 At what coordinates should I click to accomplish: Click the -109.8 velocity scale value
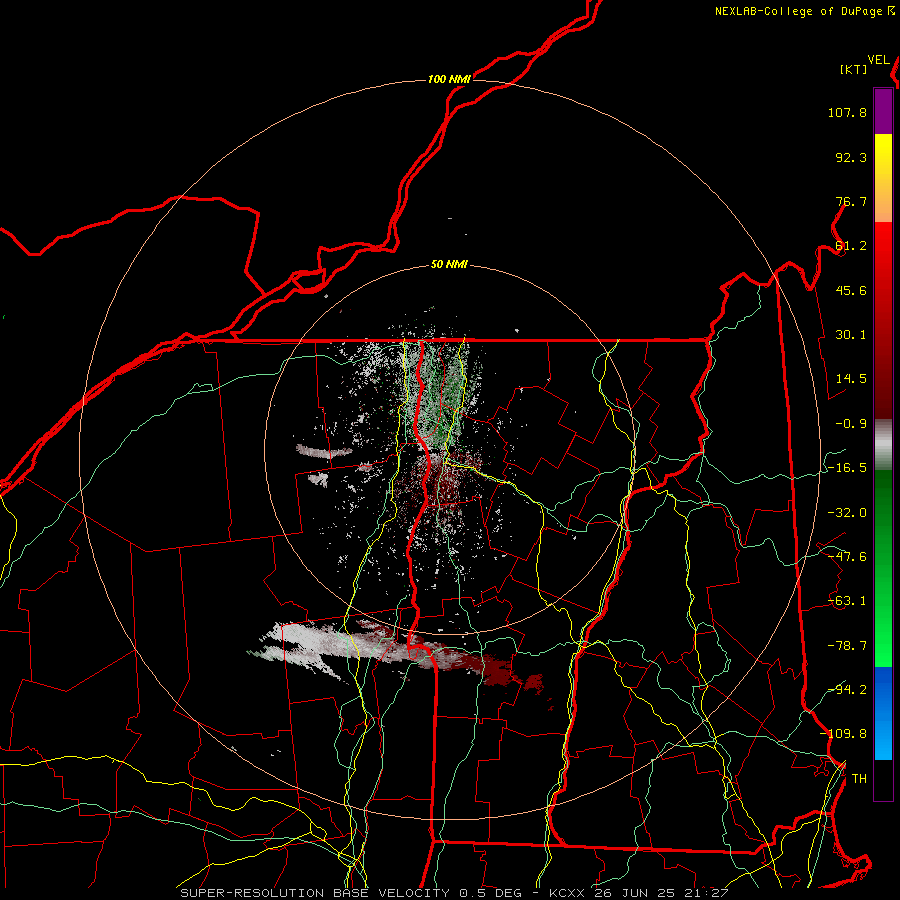point(844,734)
